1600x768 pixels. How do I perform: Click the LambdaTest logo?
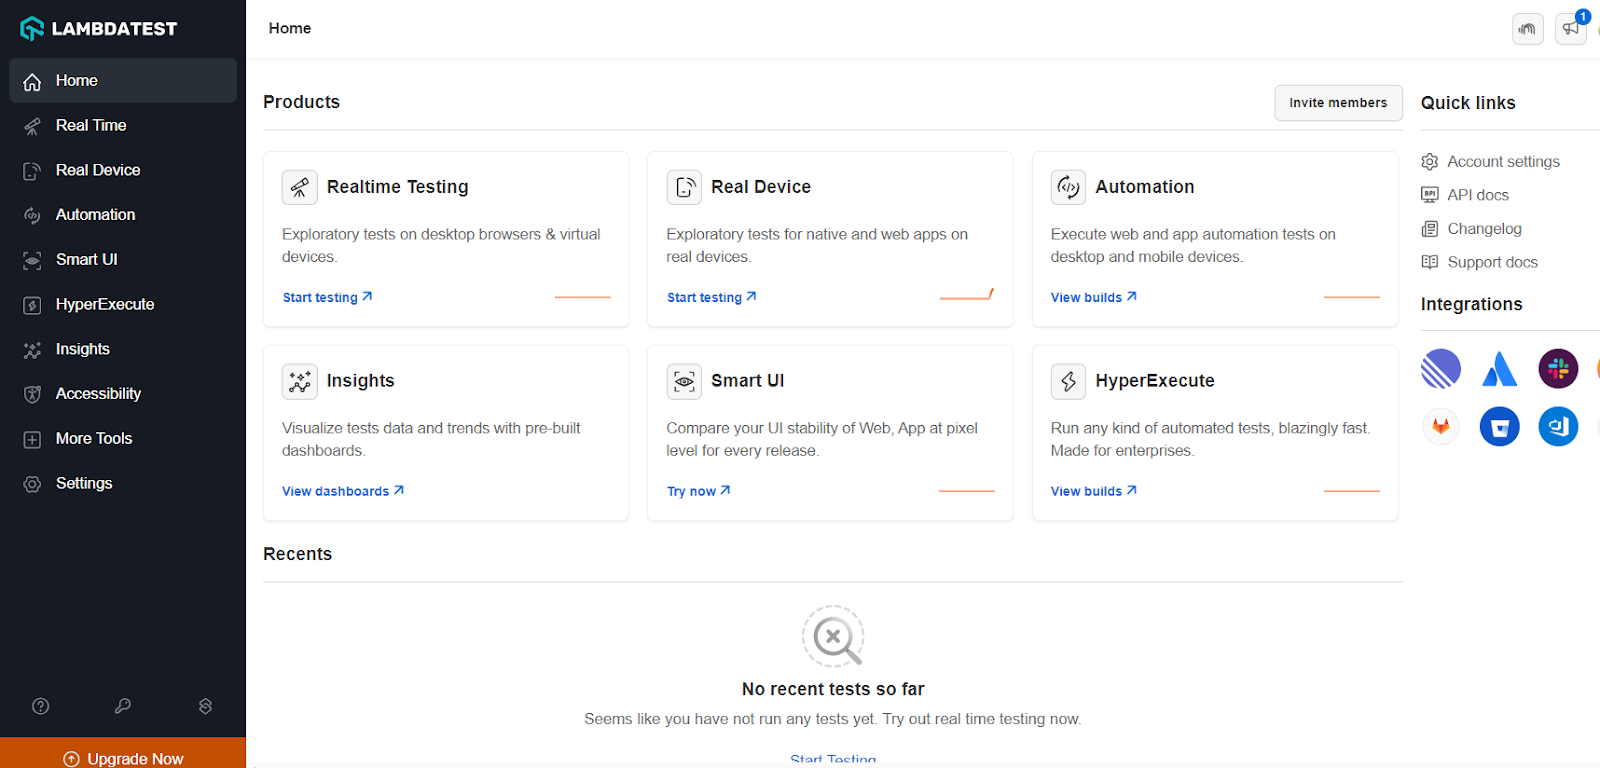(99, 29)
